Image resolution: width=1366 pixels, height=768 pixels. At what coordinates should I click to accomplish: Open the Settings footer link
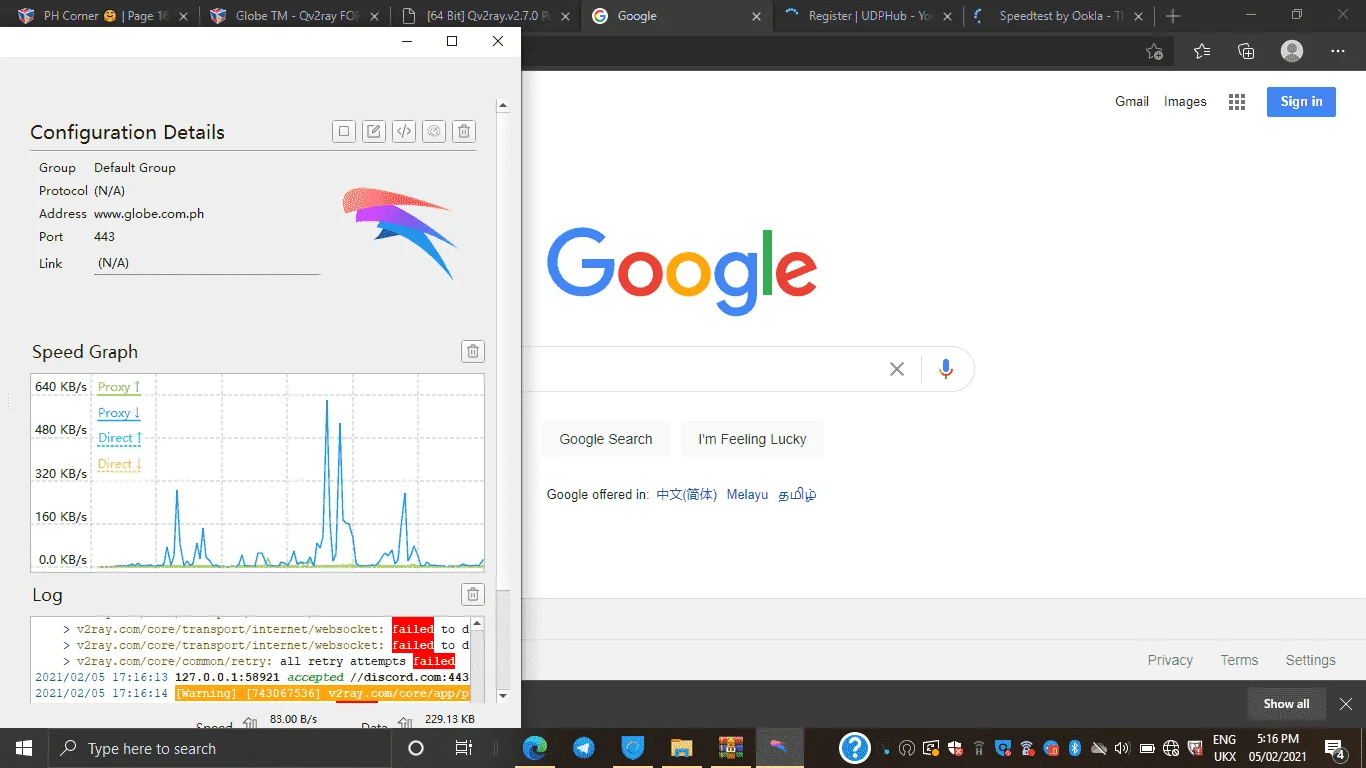pyautogui.click(x=1310, y=660)
